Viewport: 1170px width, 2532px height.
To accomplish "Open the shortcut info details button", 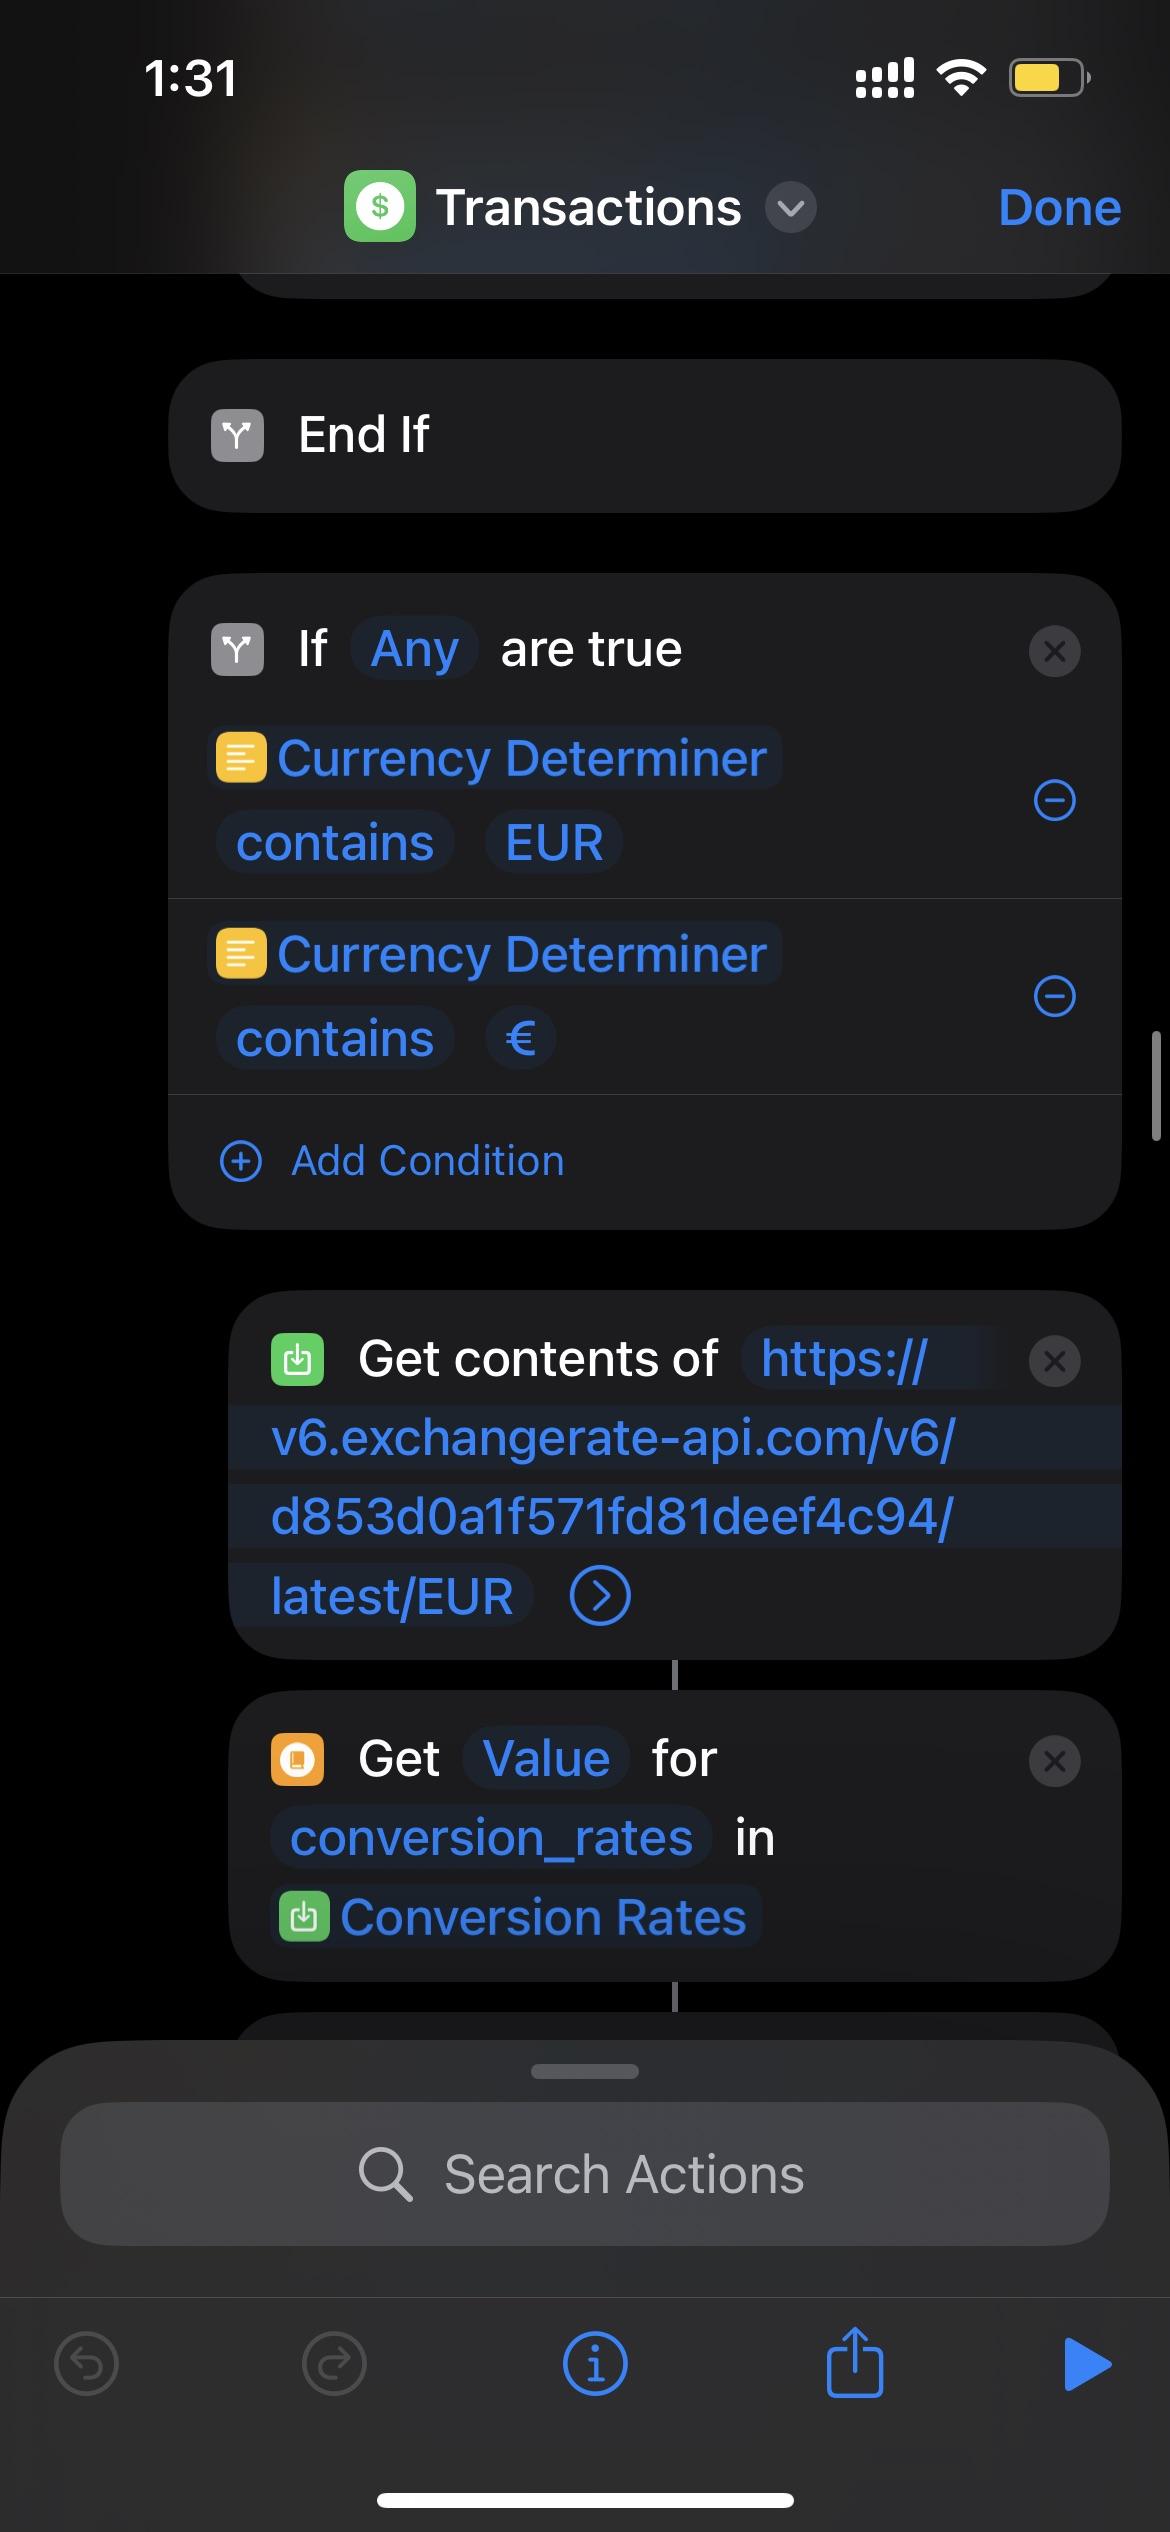I will coord(595,2365).
